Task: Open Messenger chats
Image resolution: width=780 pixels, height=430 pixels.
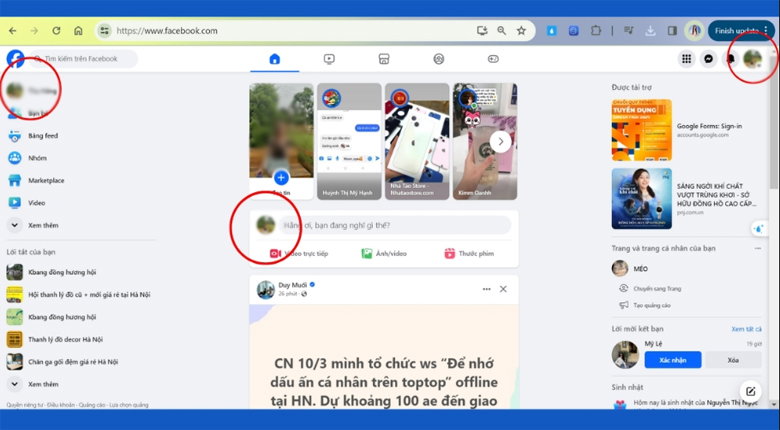Action: (x=708, y=59)
